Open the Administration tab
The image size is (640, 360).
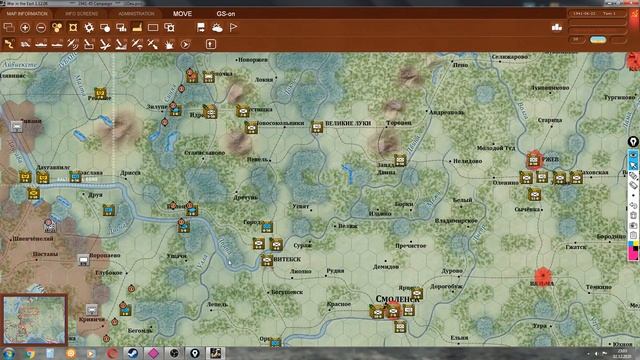coord(136,13)
